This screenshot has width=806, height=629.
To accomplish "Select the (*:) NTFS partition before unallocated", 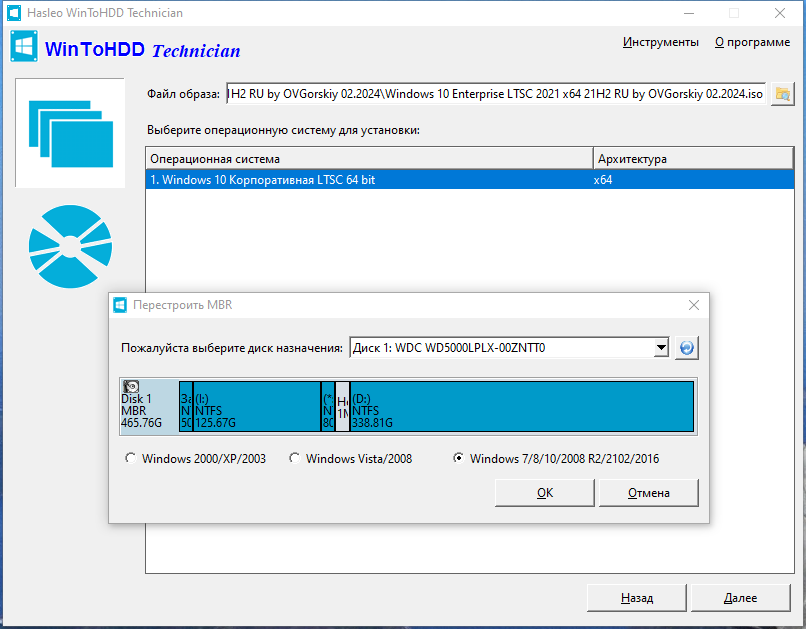I will point(328,406).
